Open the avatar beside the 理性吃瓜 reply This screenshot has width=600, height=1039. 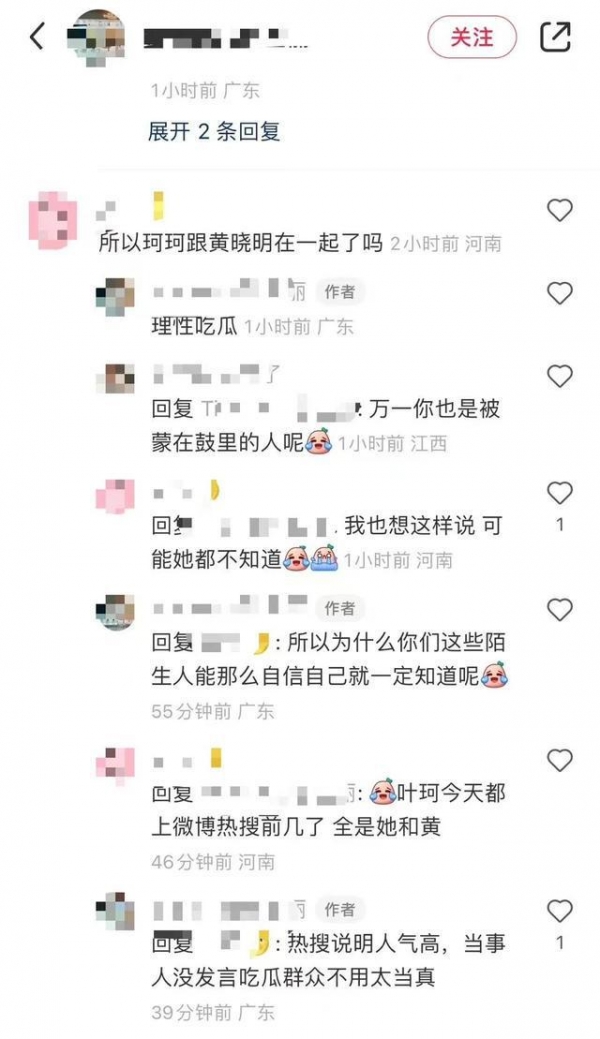(x=115, y=297)
